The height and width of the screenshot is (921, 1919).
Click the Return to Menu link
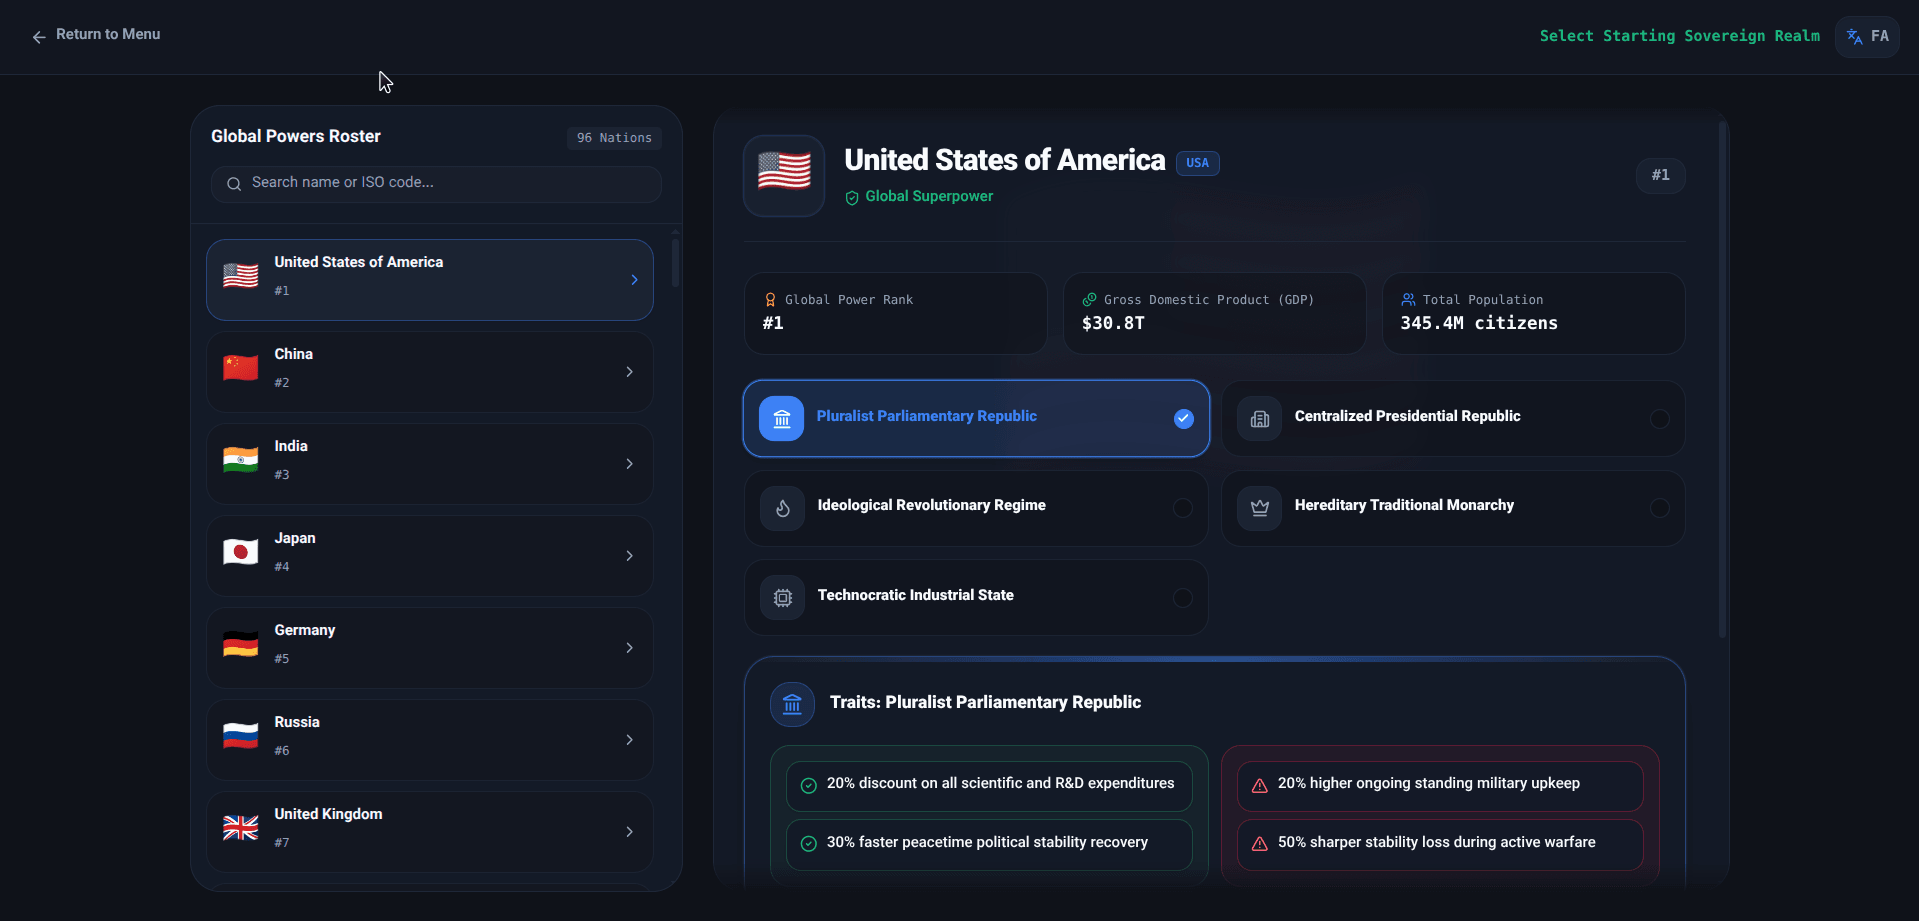click(x=96, y=35)
